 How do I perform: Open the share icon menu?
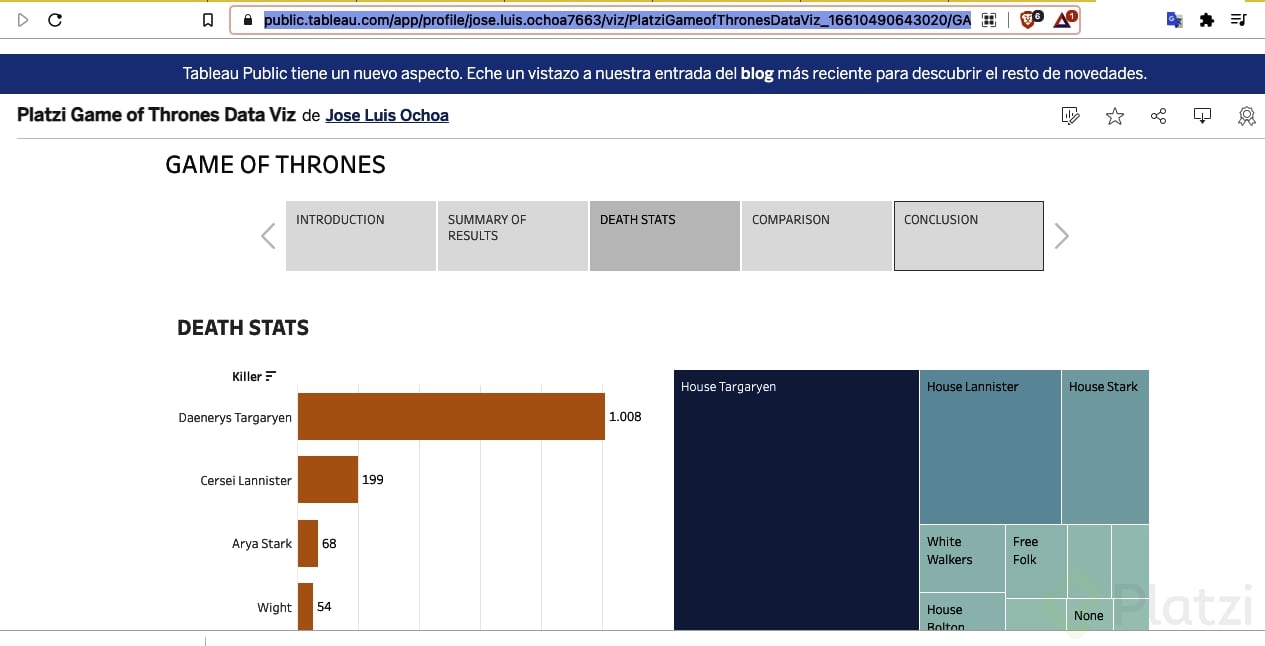coord(1159,117)
